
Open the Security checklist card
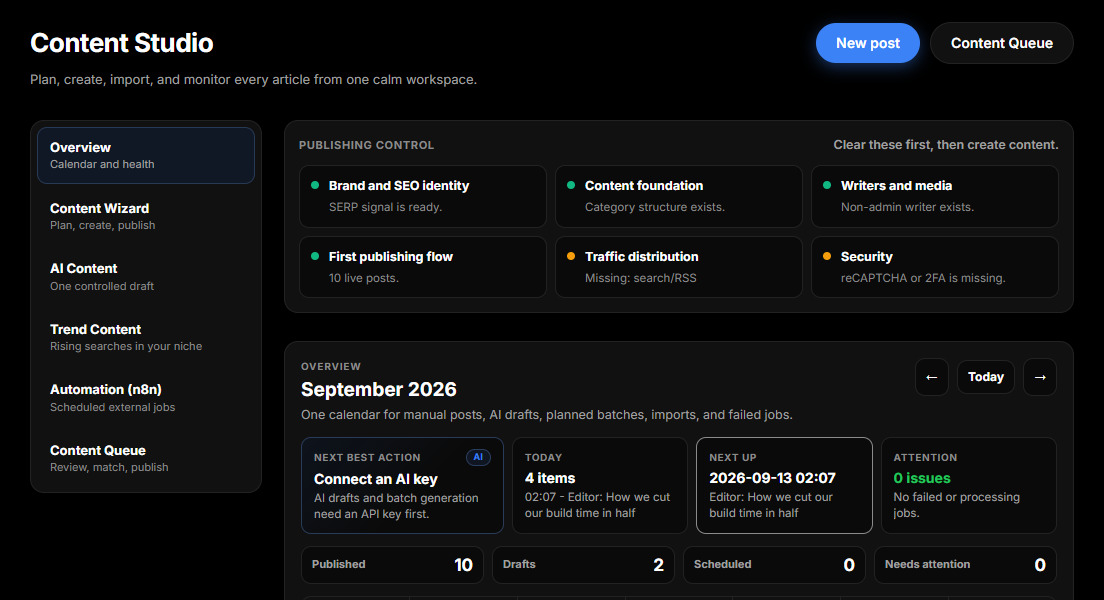coord(934,267)
